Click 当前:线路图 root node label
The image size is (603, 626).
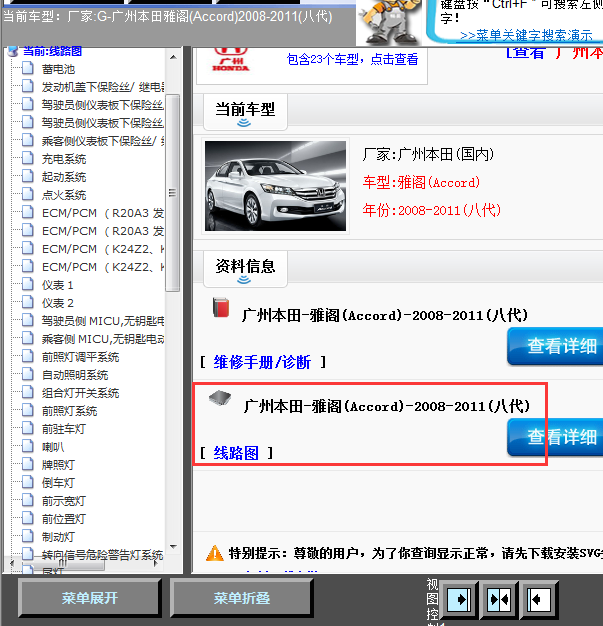coord(52,51)
